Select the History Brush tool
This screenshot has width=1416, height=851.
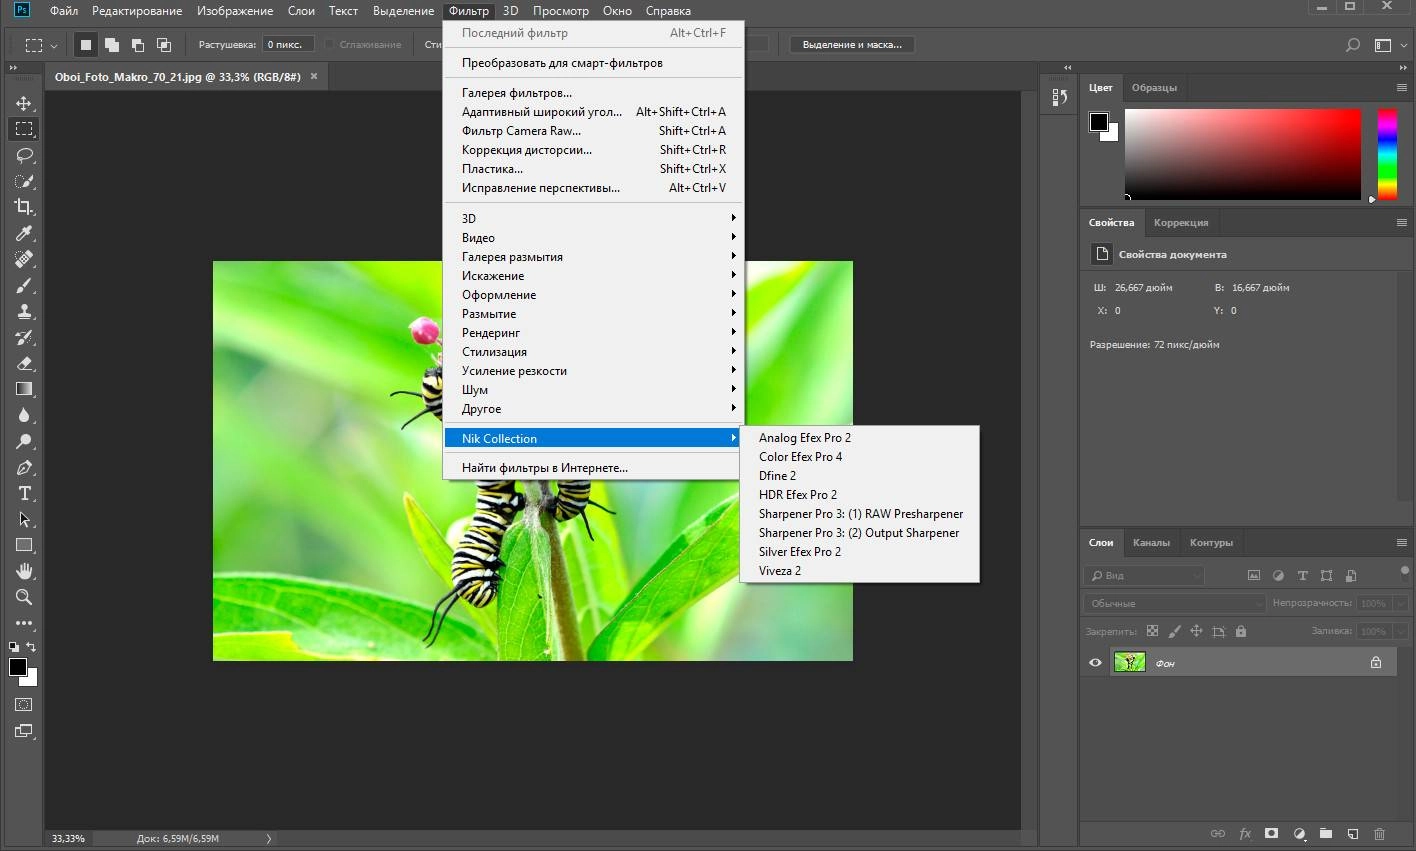point(24,337)
